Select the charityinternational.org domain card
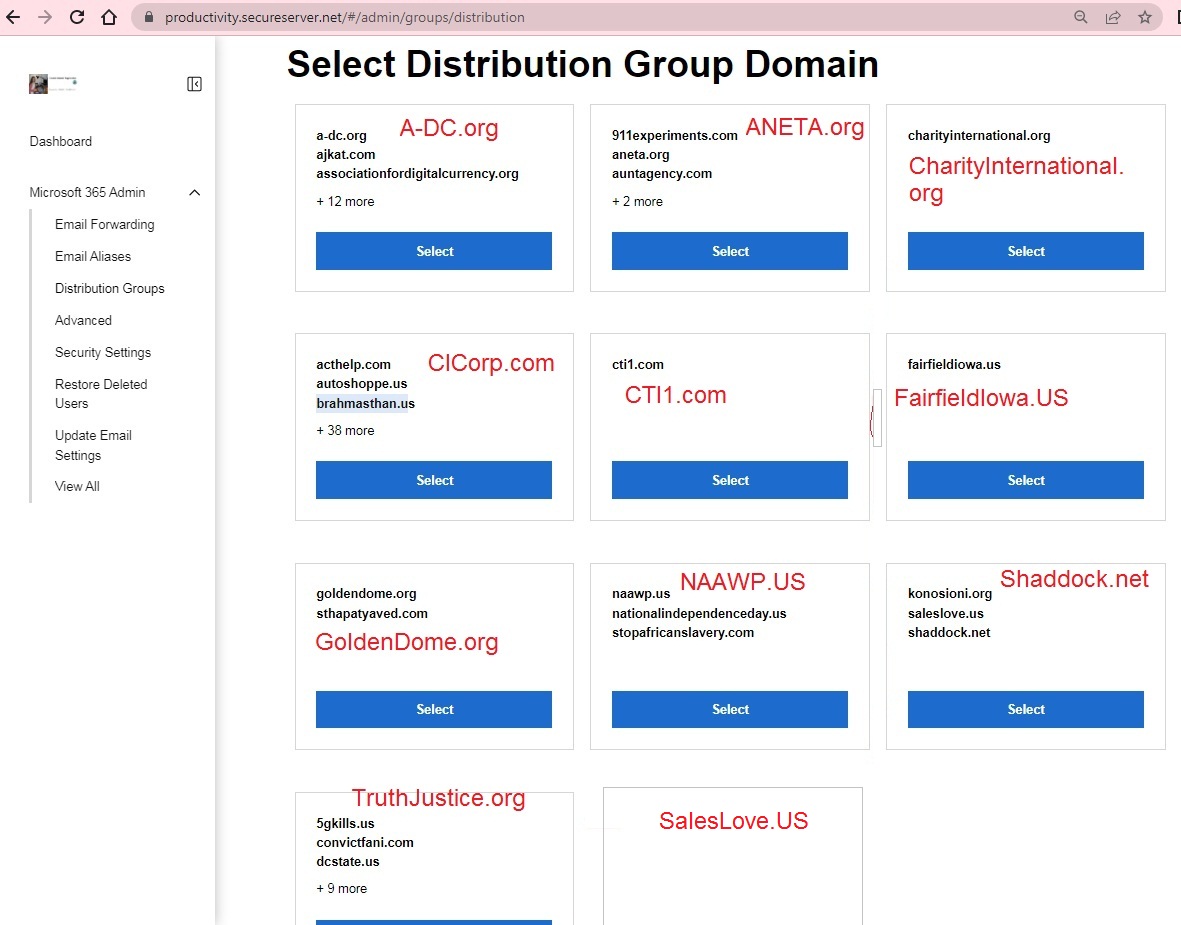This screenshot has width=1181, height=925. pyautogui.click(x=1026, y=251)
